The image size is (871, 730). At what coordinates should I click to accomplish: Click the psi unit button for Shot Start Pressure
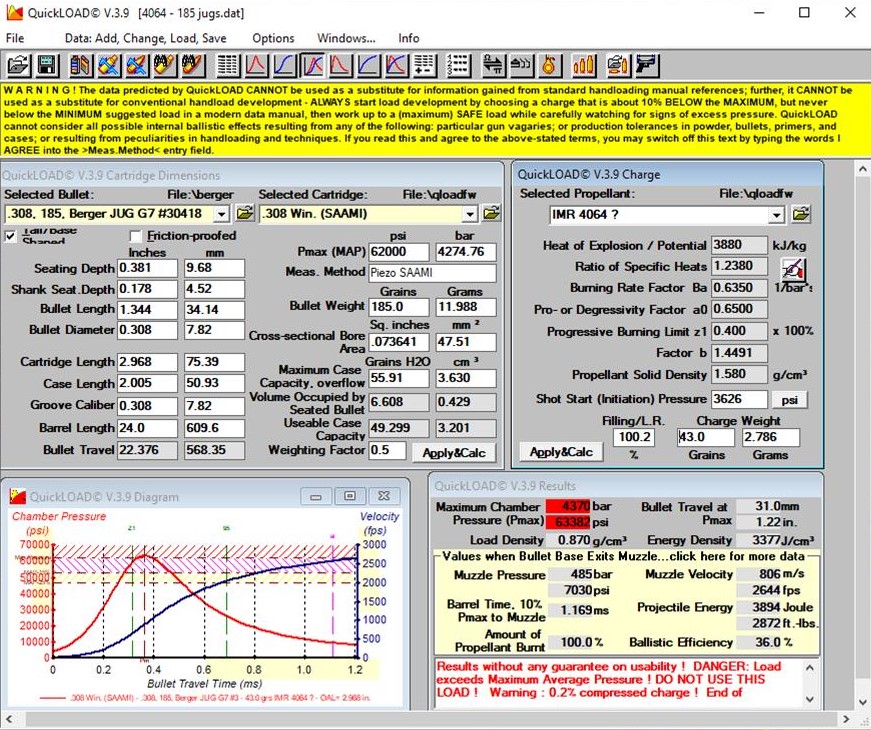click(x=789, y=400)
